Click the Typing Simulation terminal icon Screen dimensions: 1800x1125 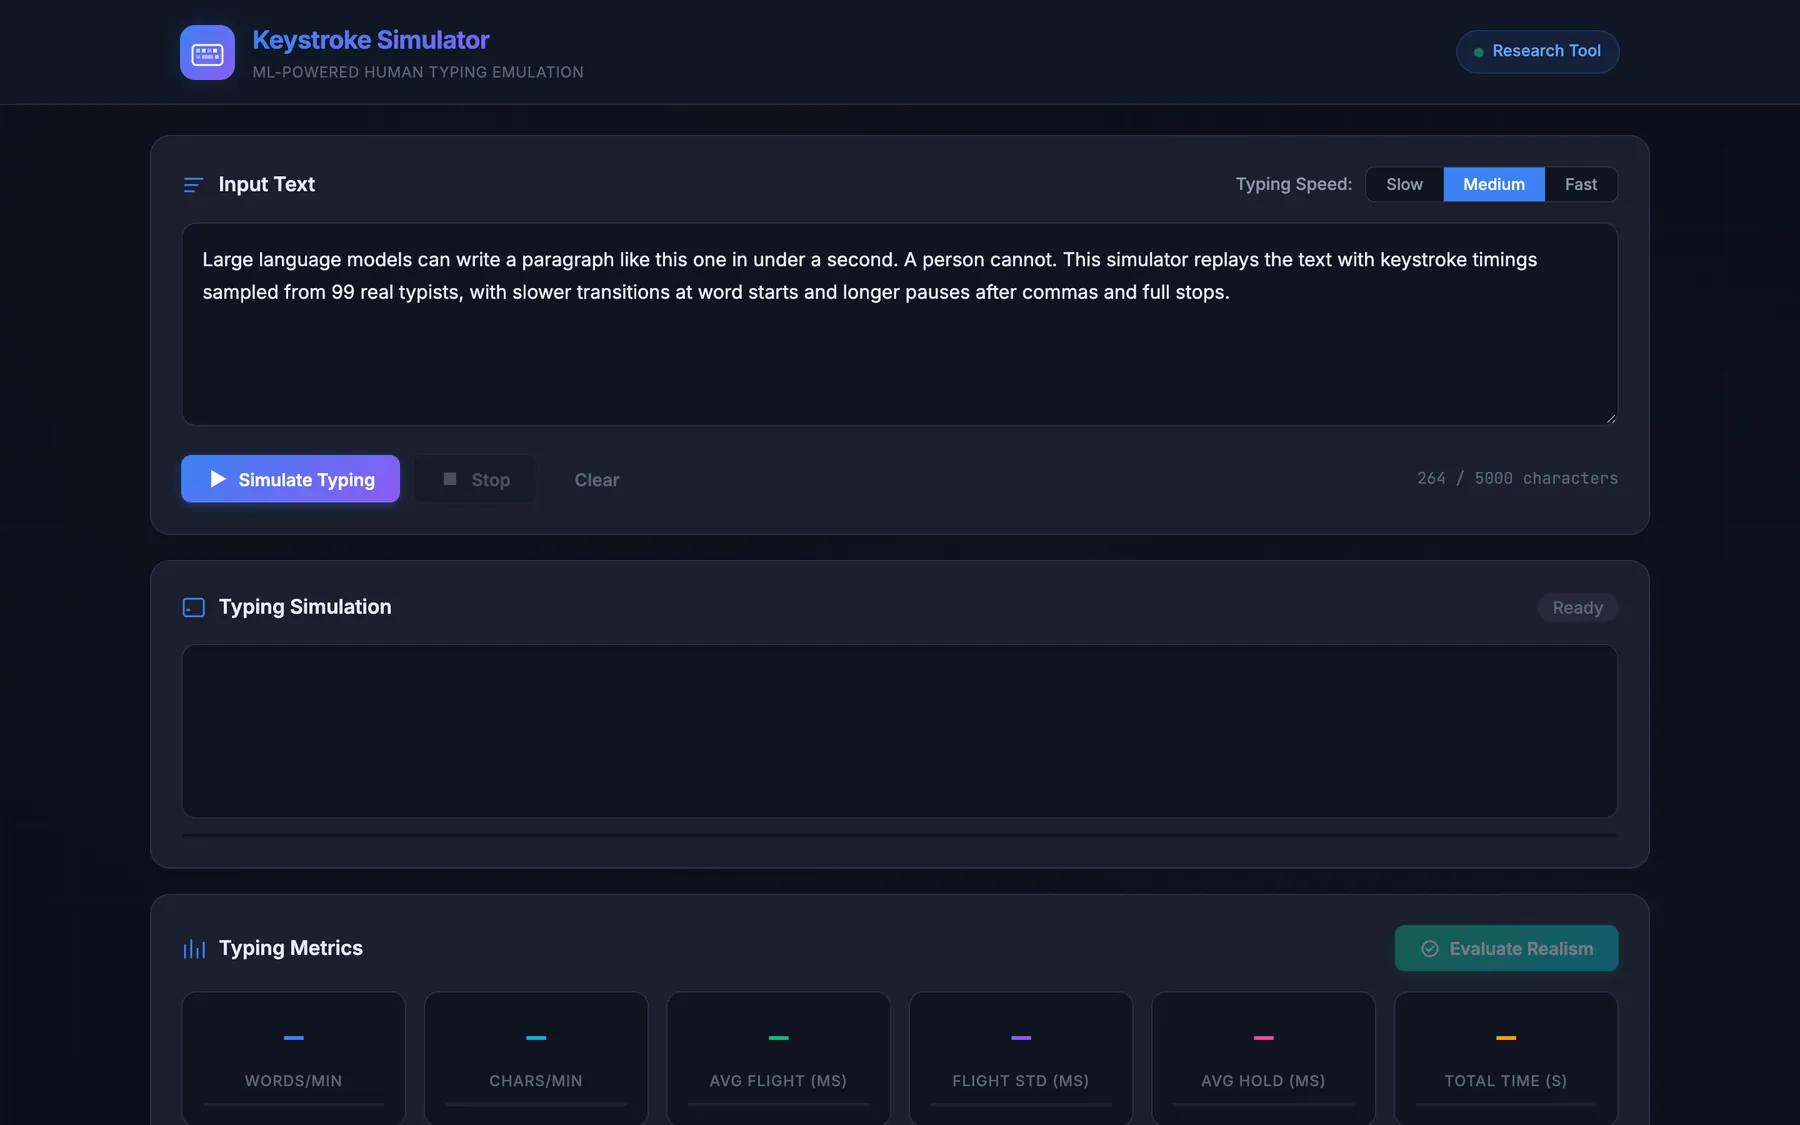194,608
